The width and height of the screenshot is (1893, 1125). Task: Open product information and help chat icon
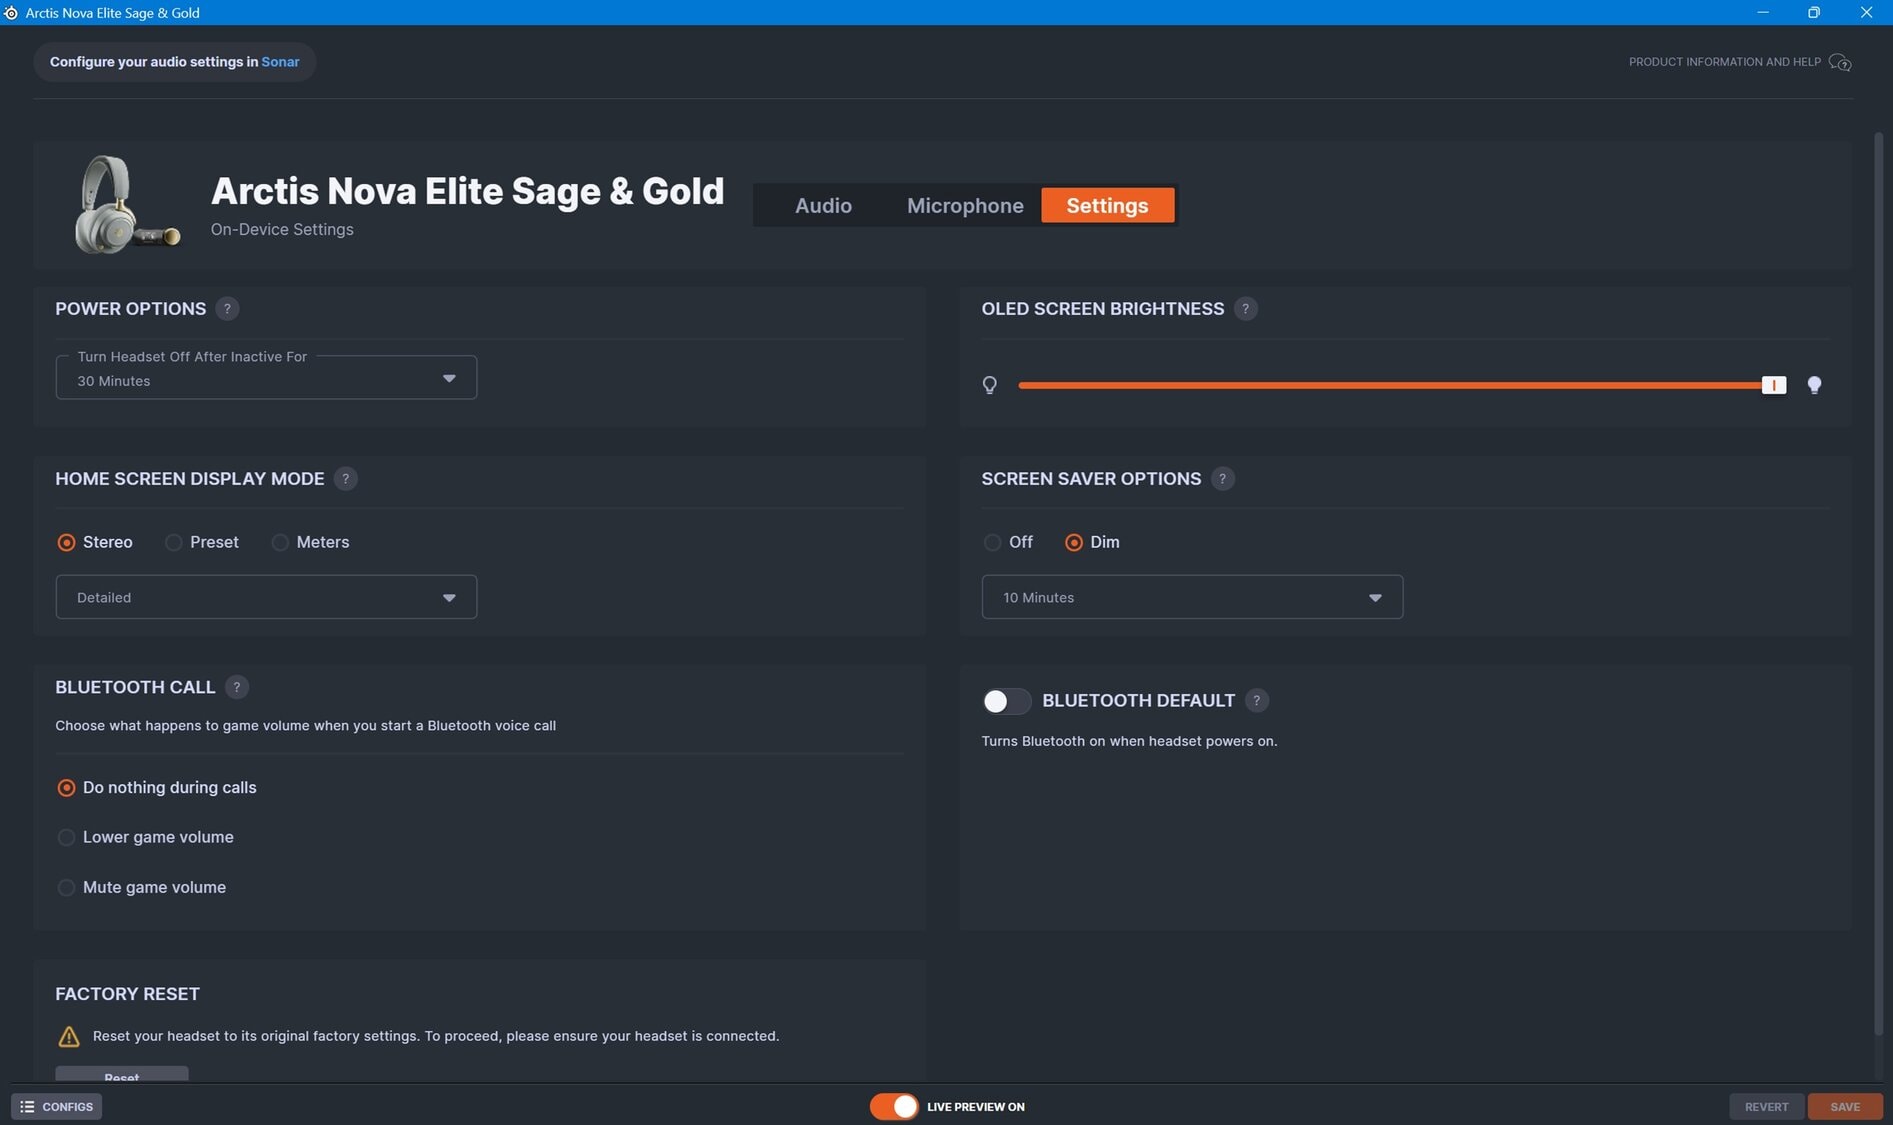tap(1839, 62)
